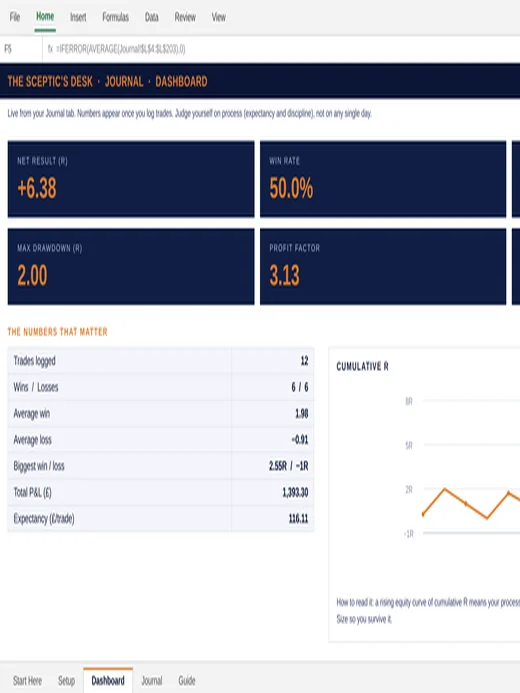This screenshot has width=520, height=693.
Task: Select the Trades logged value 12
Action: 304,361
